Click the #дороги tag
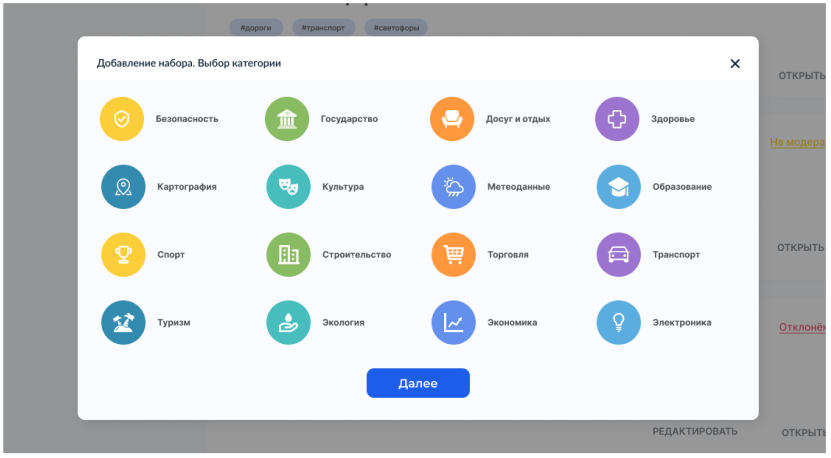 pyautogui.click(x=257, y=28)
